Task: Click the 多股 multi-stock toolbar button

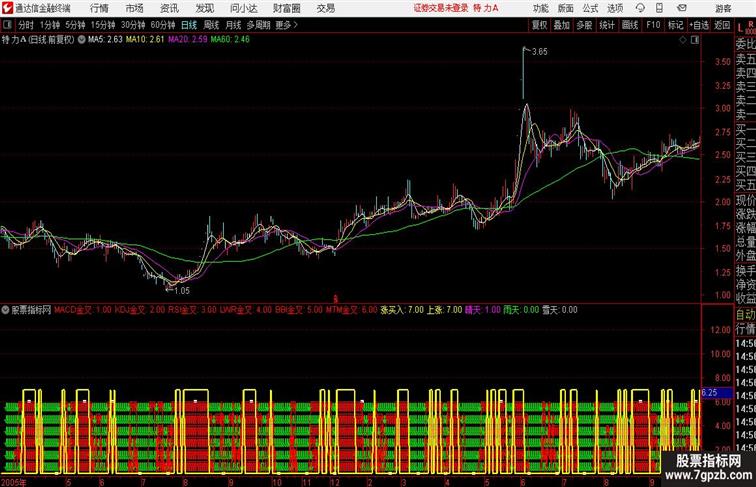Action: tap(584, 25)
